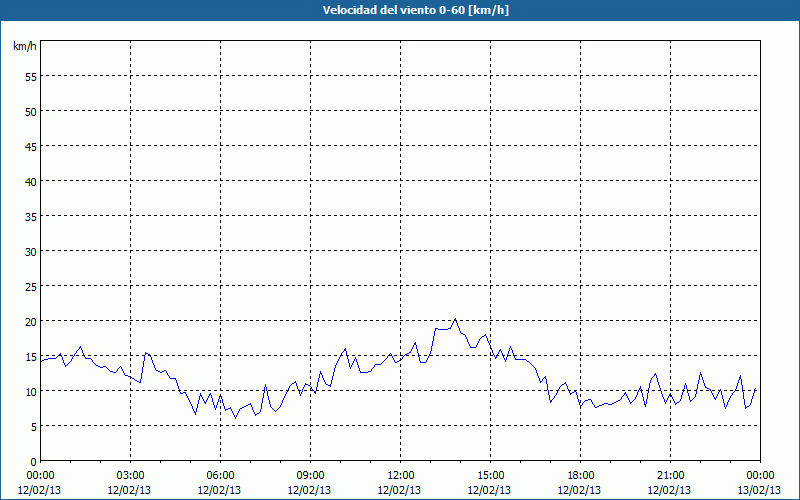Click the y-axis label '15'

pos(31,357)
